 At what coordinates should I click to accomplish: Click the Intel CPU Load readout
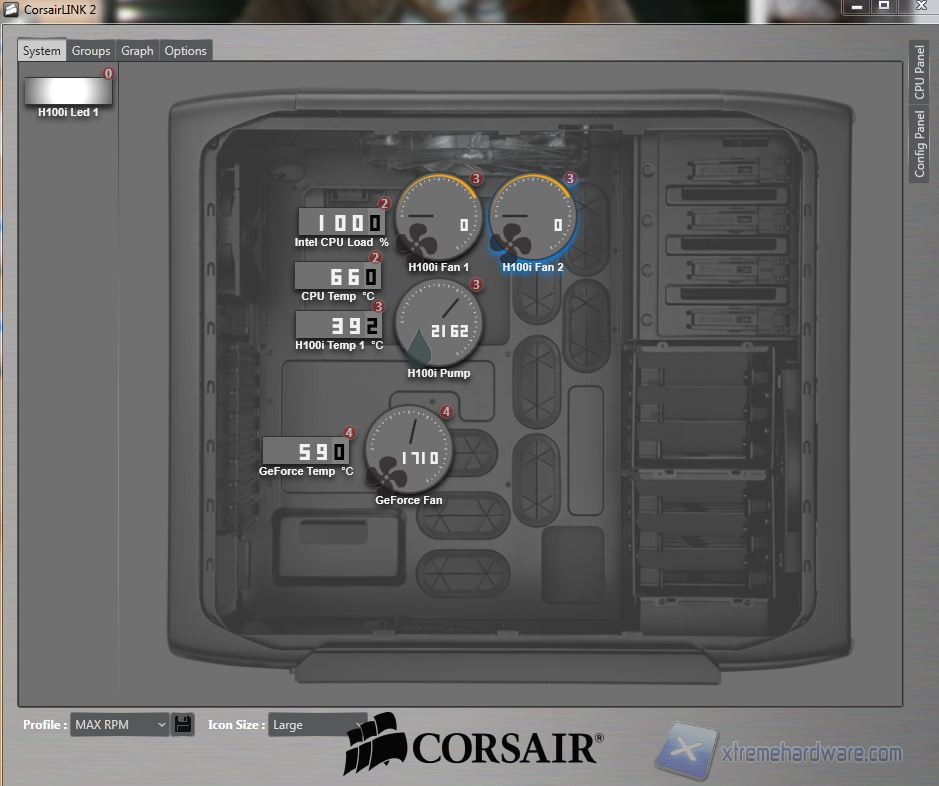point(341,223)
